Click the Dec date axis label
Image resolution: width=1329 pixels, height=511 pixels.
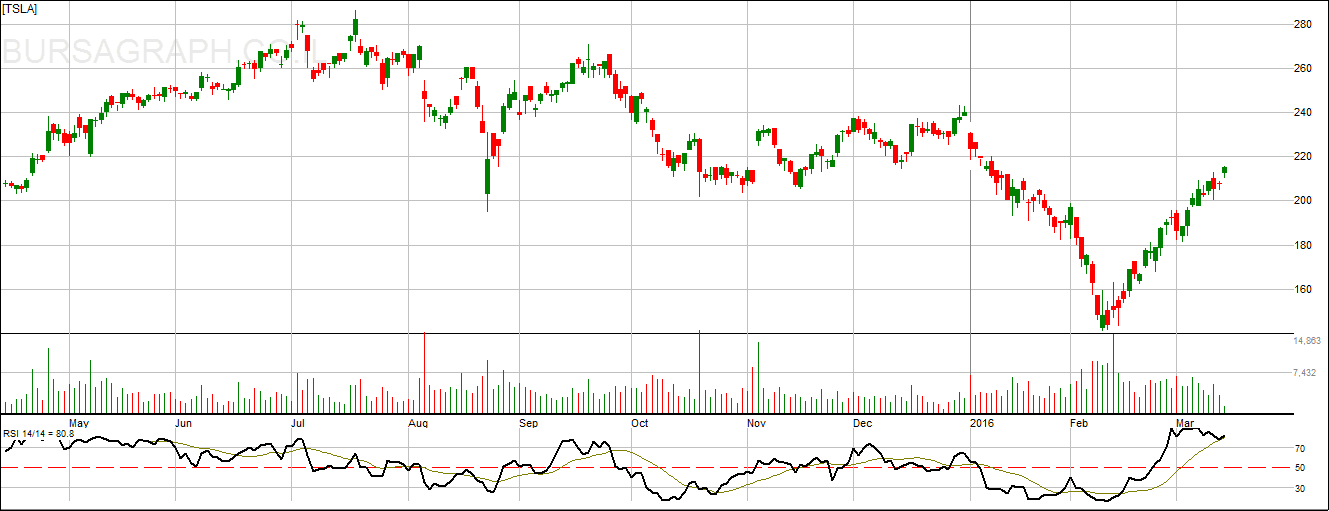coord(862,423)
